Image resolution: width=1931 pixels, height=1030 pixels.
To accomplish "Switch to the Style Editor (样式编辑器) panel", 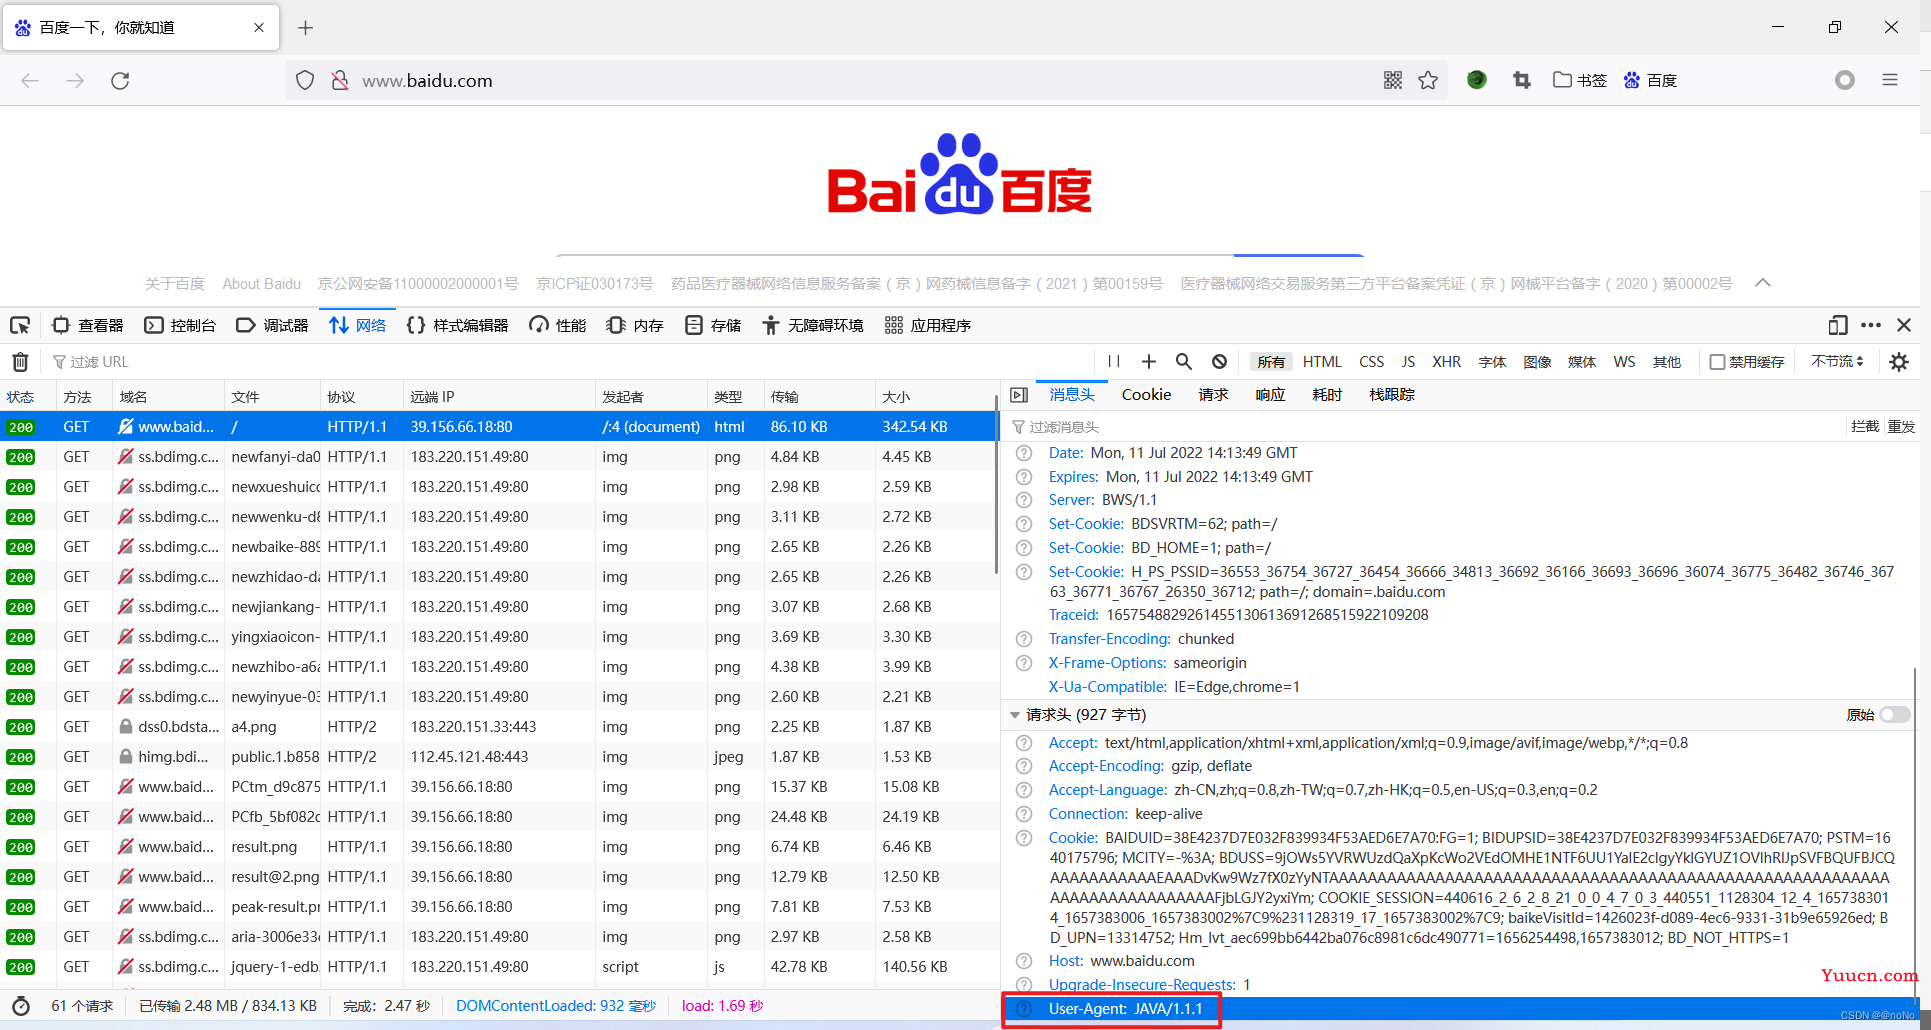I will point(458,325).
